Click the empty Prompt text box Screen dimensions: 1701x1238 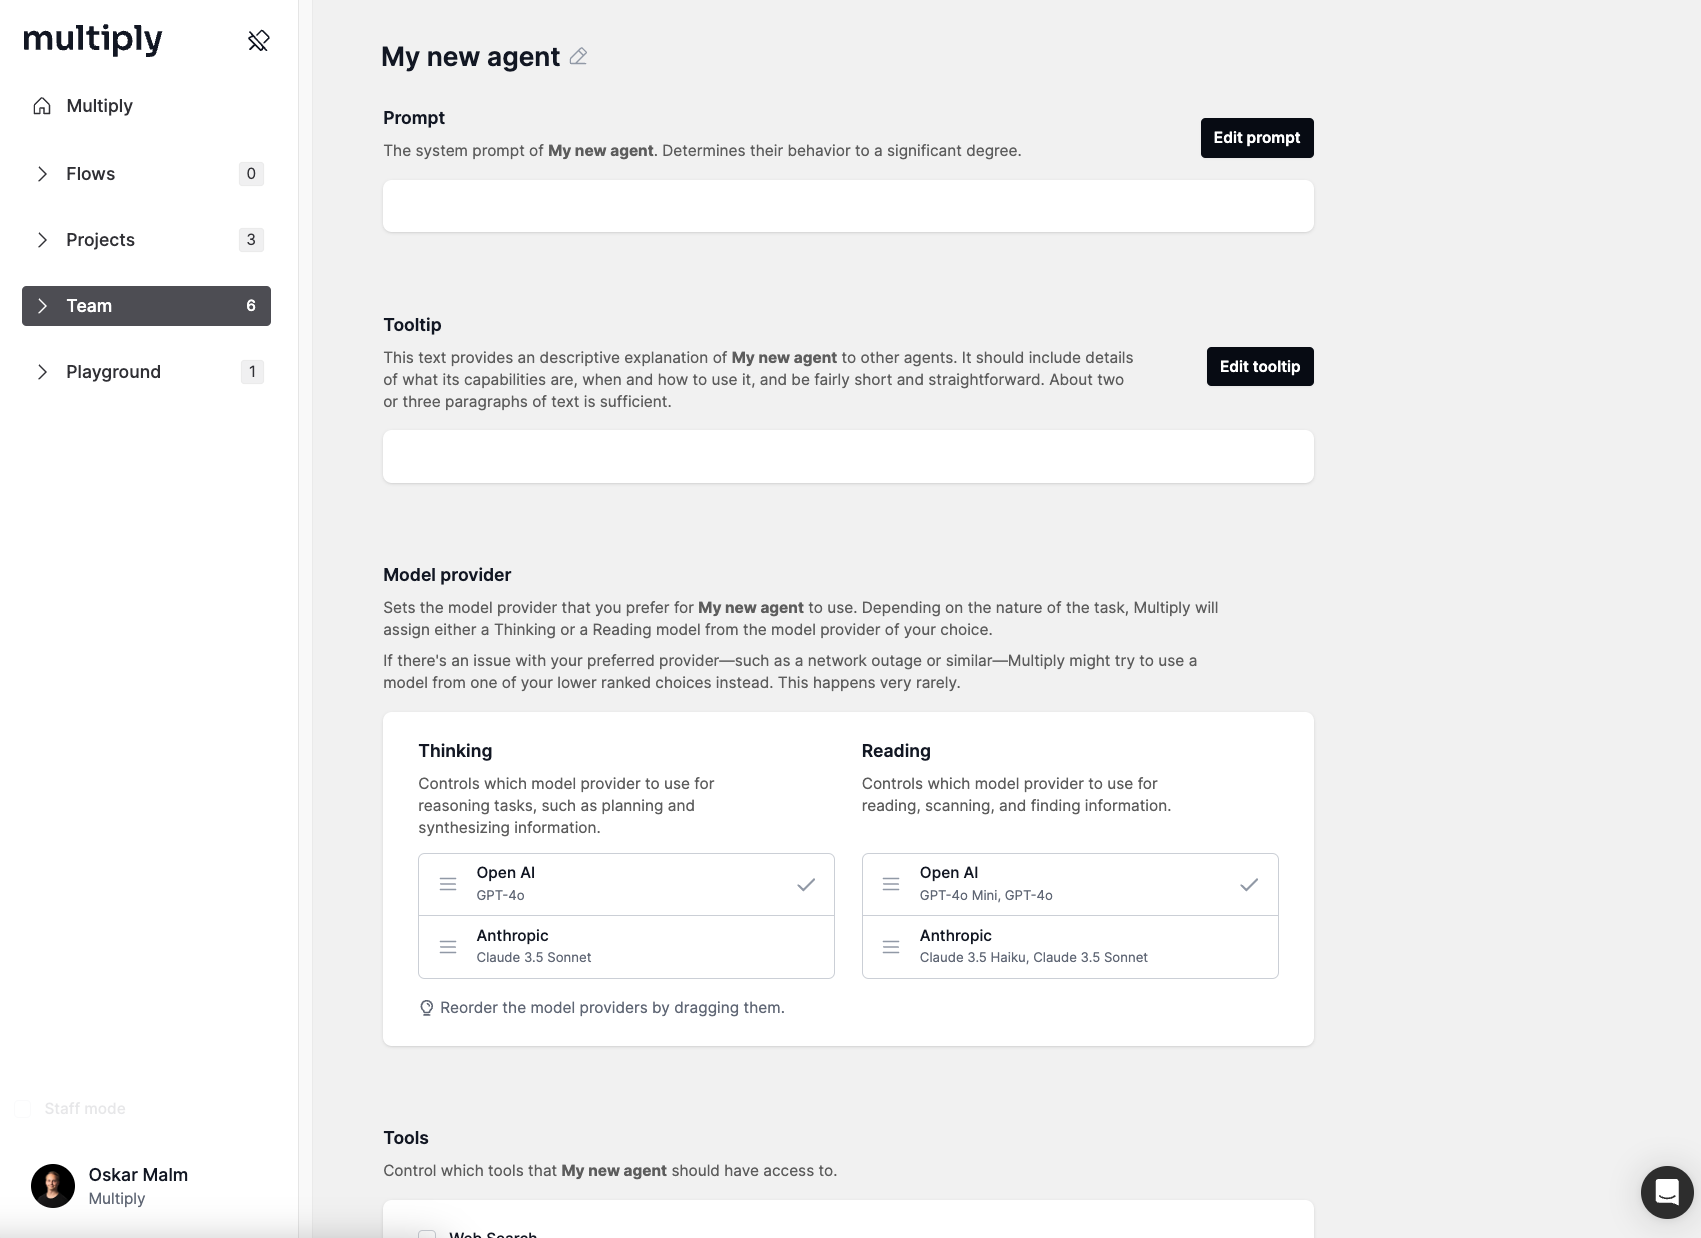pyautogui.click(x=848, y=206)
